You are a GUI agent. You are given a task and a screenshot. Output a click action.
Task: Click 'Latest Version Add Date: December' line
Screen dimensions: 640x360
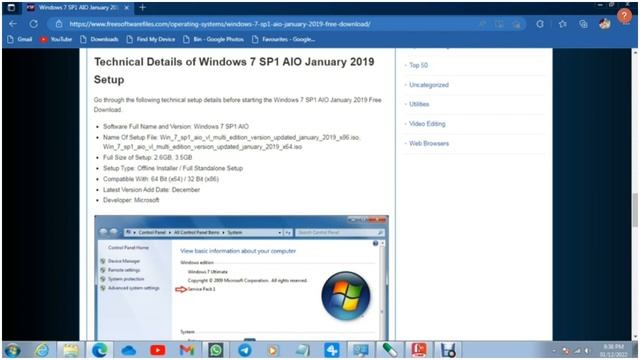[151, 190]
